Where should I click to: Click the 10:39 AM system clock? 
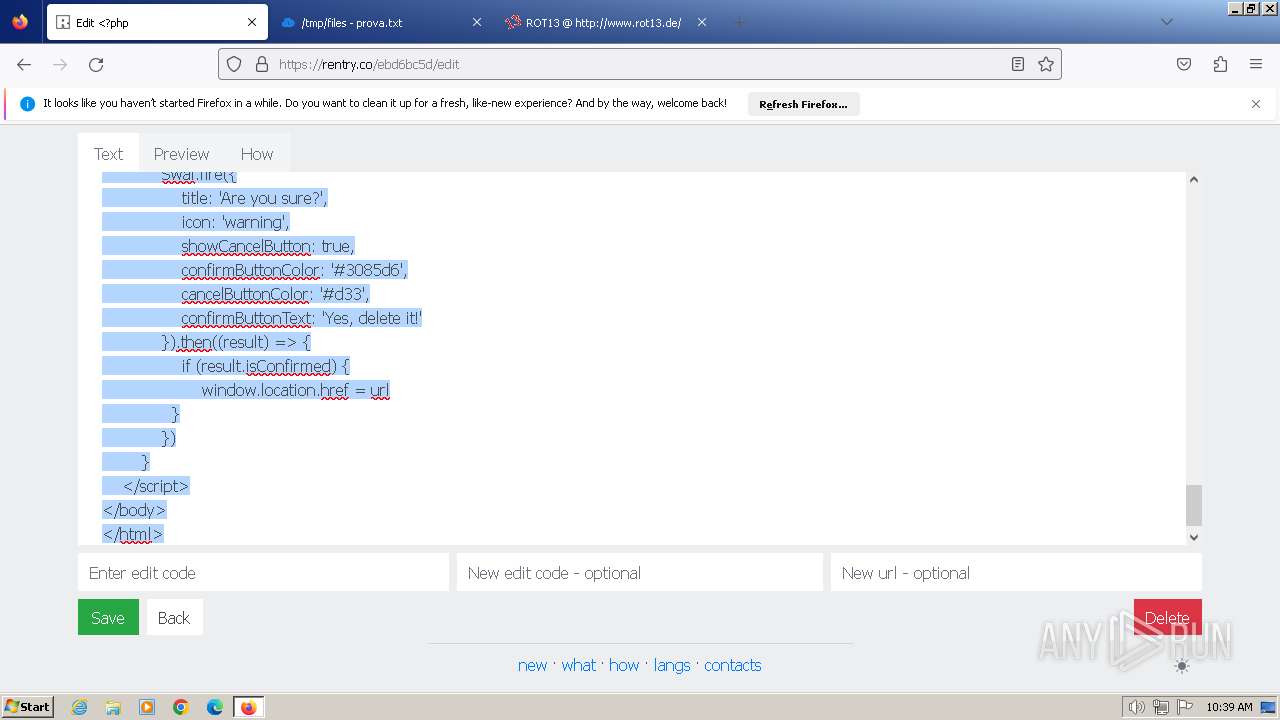point(1229,707)
